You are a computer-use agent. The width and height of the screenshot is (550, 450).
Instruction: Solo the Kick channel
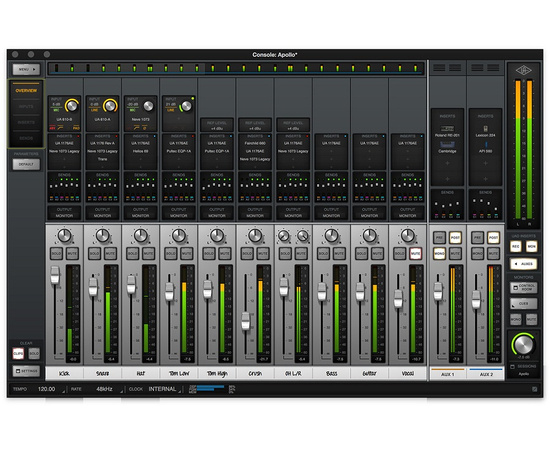point(56,253)
